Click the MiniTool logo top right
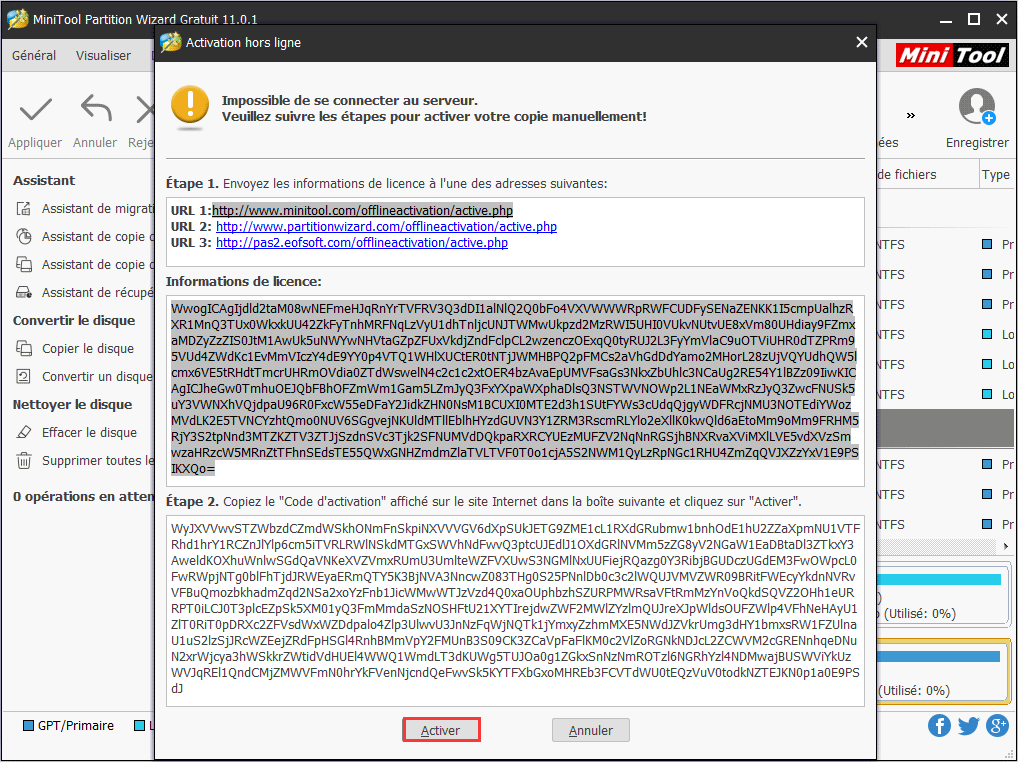This screenshot has height=762, width=1018. [951, 55]
